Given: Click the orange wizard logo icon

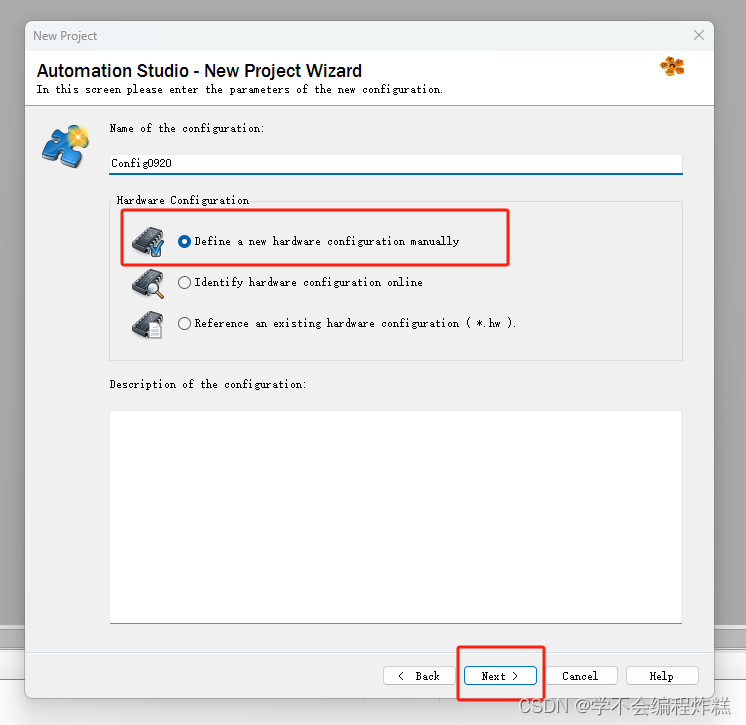Looking at the screenshot, I should (672, 66).
